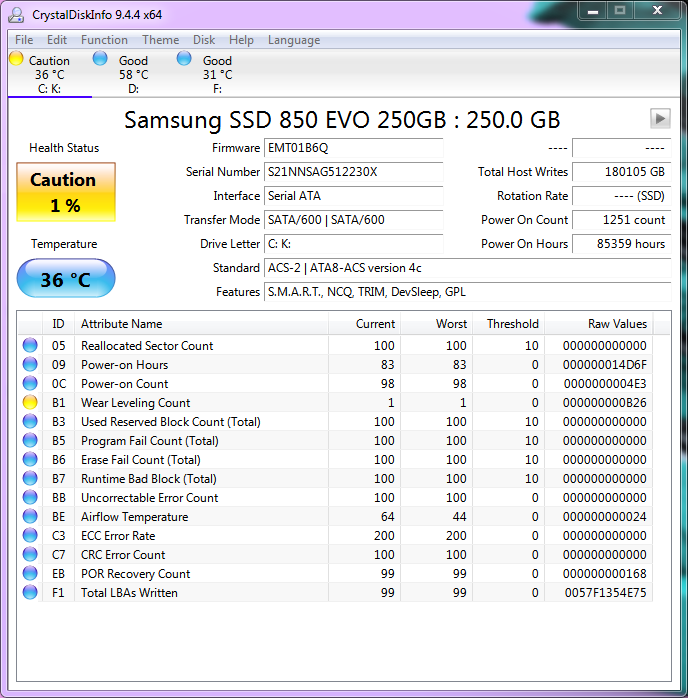The height and width of the screenshot is (698, 688).
Task: Click the status orb for Airflow Temperature
Action: click(x=30, y=516)
